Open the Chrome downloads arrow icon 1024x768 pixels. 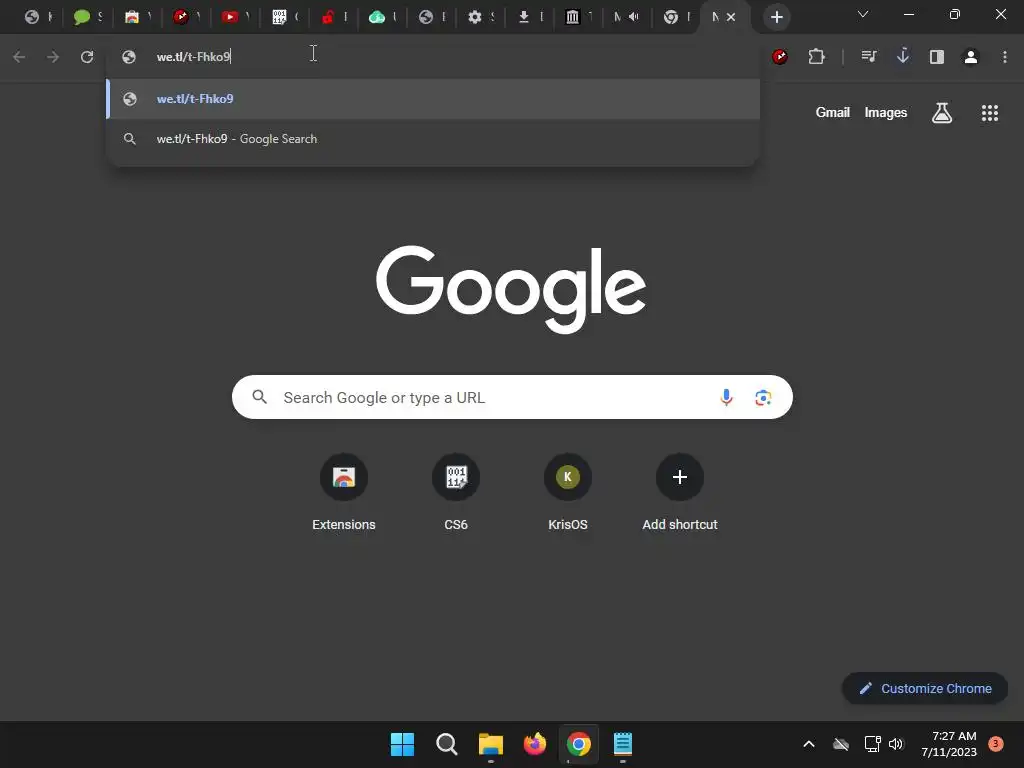point(903,57)
